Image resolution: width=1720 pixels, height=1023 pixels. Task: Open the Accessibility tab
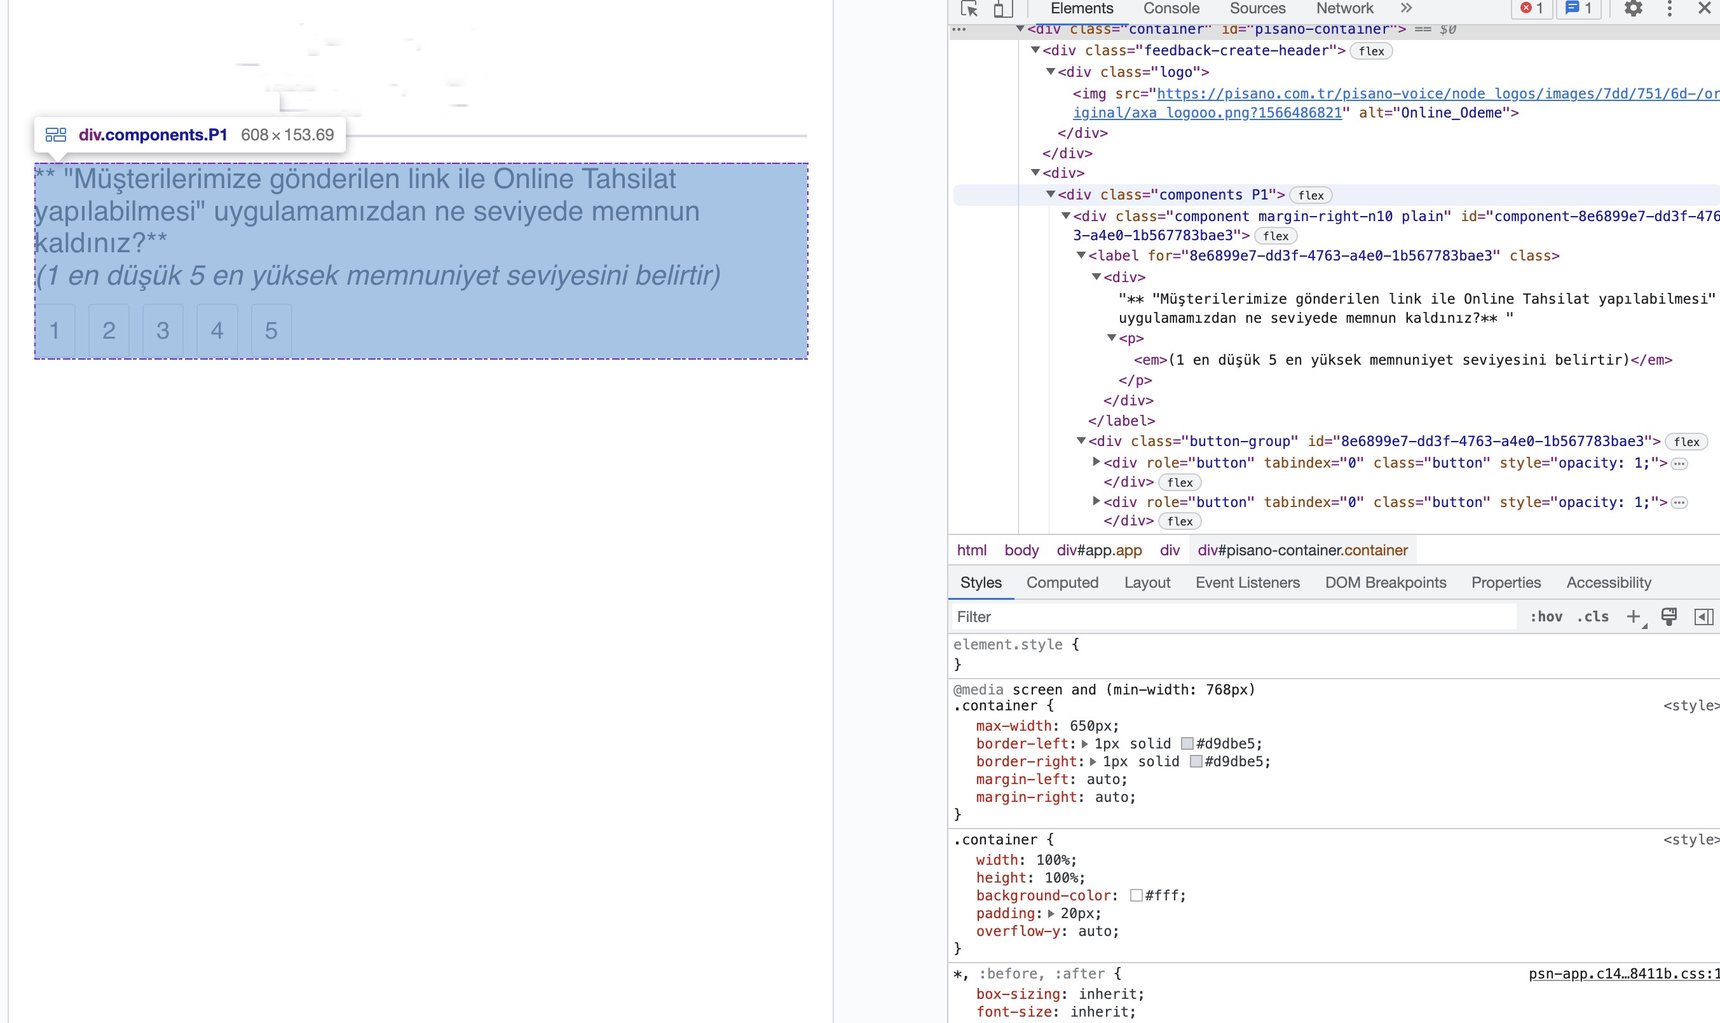[x=1609, y=583]
